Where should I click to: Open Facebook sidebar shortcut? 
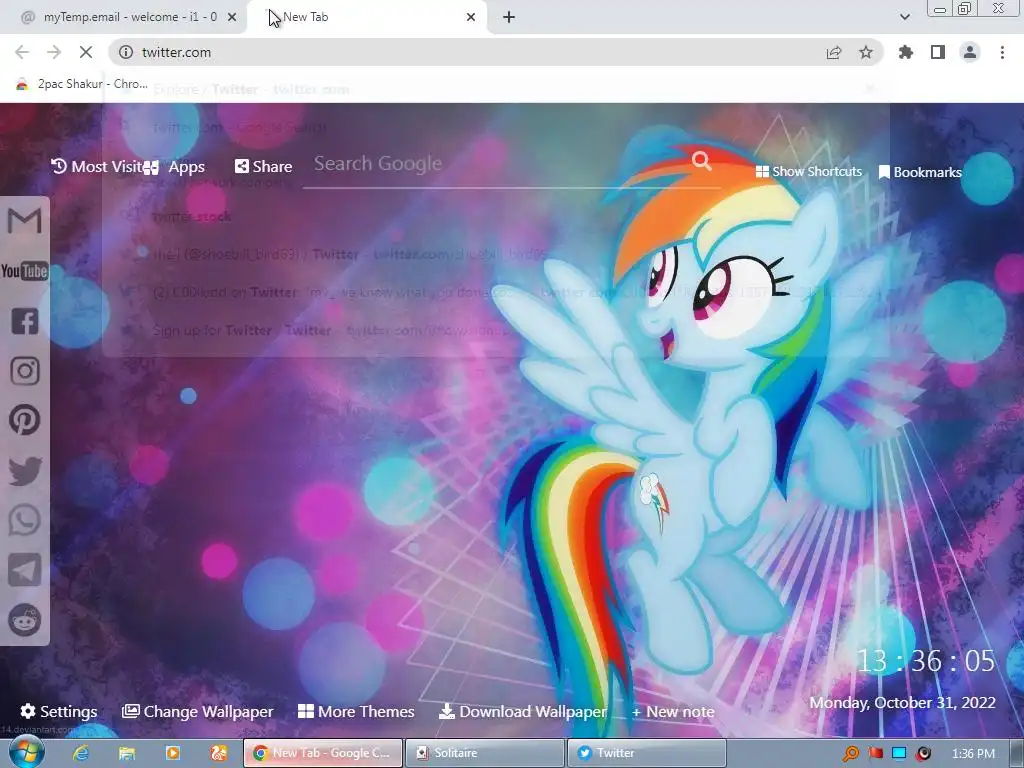point(25,321)
